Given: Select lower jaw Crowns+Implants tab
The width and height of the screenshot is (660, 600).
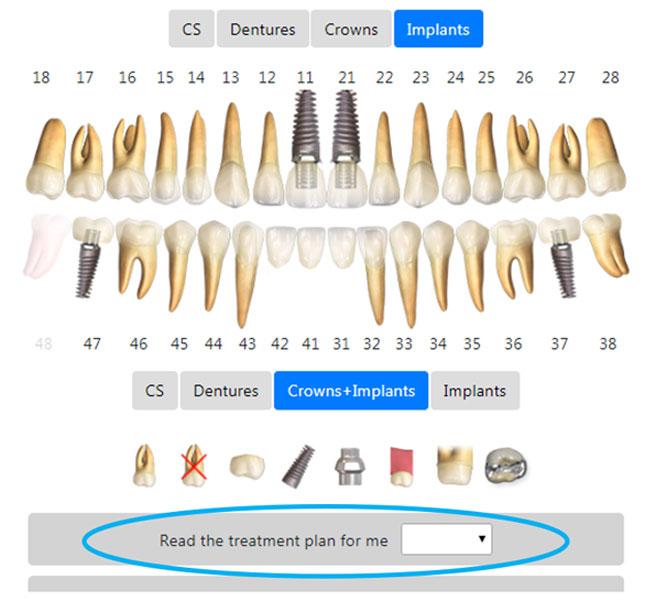Looking at the screenshot, I should coord(351,391).
